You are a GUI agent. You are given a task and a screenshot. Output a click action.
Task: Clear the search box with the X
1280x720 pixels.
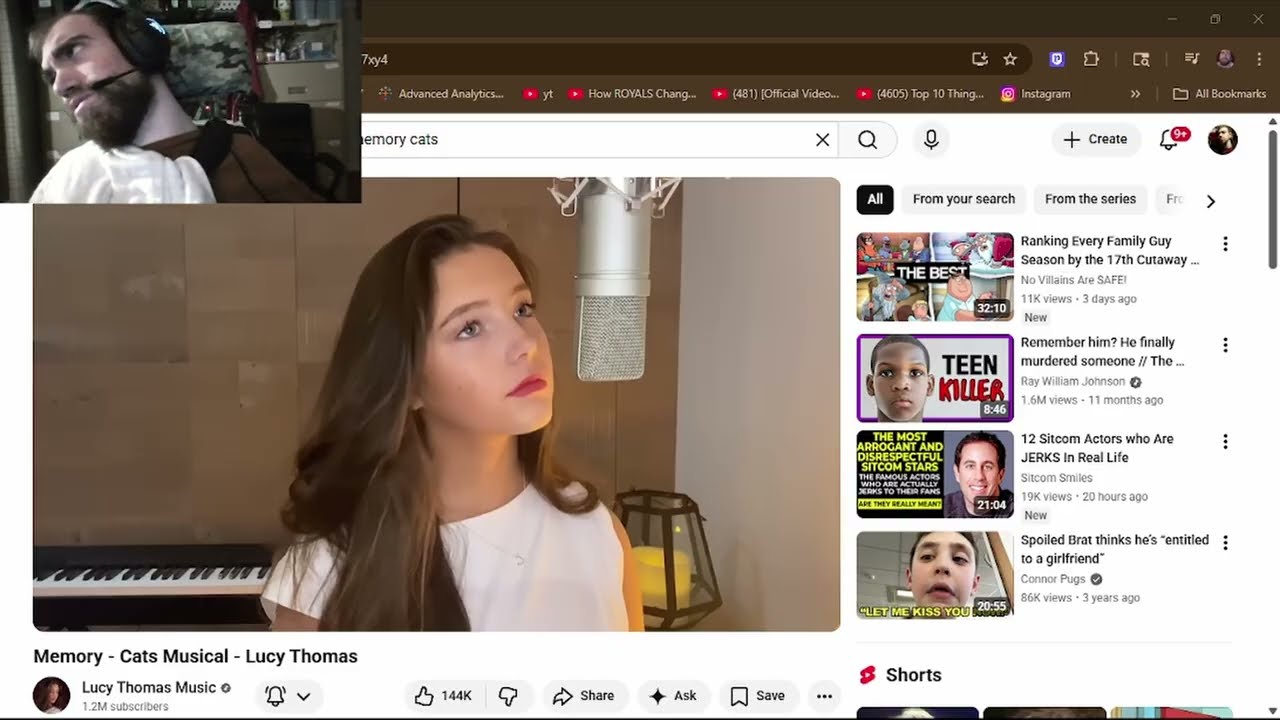pos(822,139)
